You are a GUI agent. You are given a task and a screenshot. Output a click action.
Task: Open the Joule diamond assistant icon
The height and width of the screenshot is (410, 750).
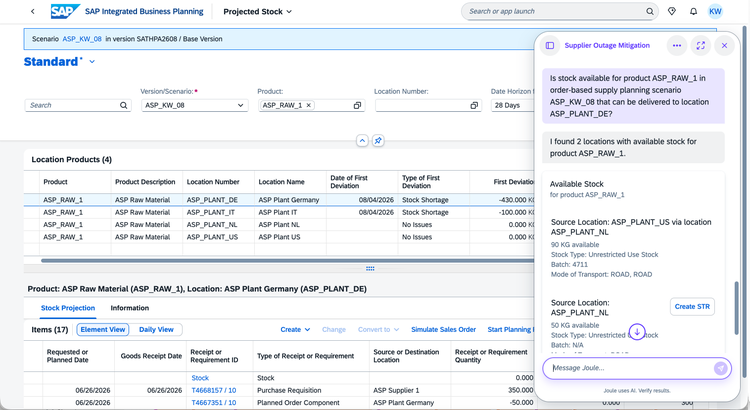coord(672,11)
